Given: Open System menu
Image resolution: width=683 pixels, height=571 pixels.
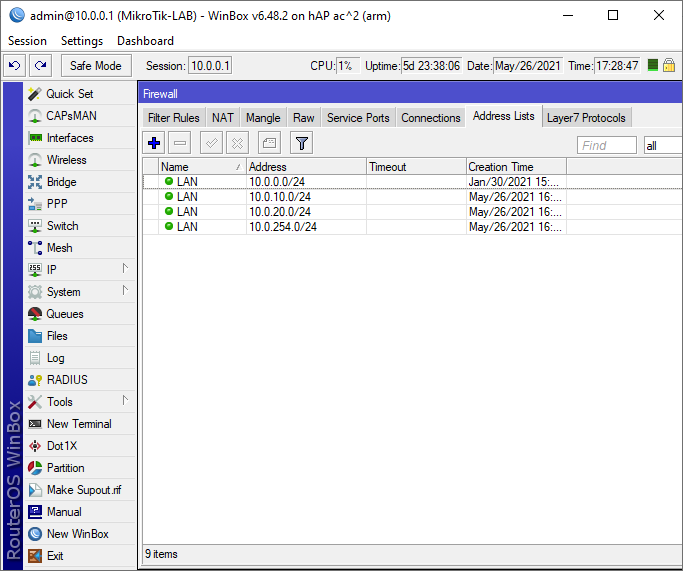Looking at the screenshot, I should [x=80, y=292].
